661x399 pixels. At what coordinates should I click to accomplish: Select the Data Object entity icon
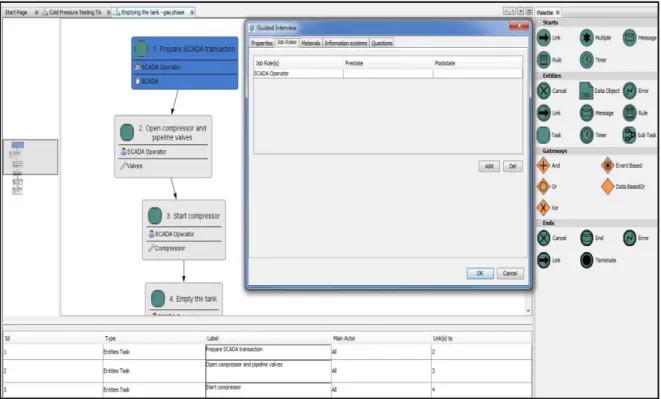pyautogui.click(x=586, y=91)
